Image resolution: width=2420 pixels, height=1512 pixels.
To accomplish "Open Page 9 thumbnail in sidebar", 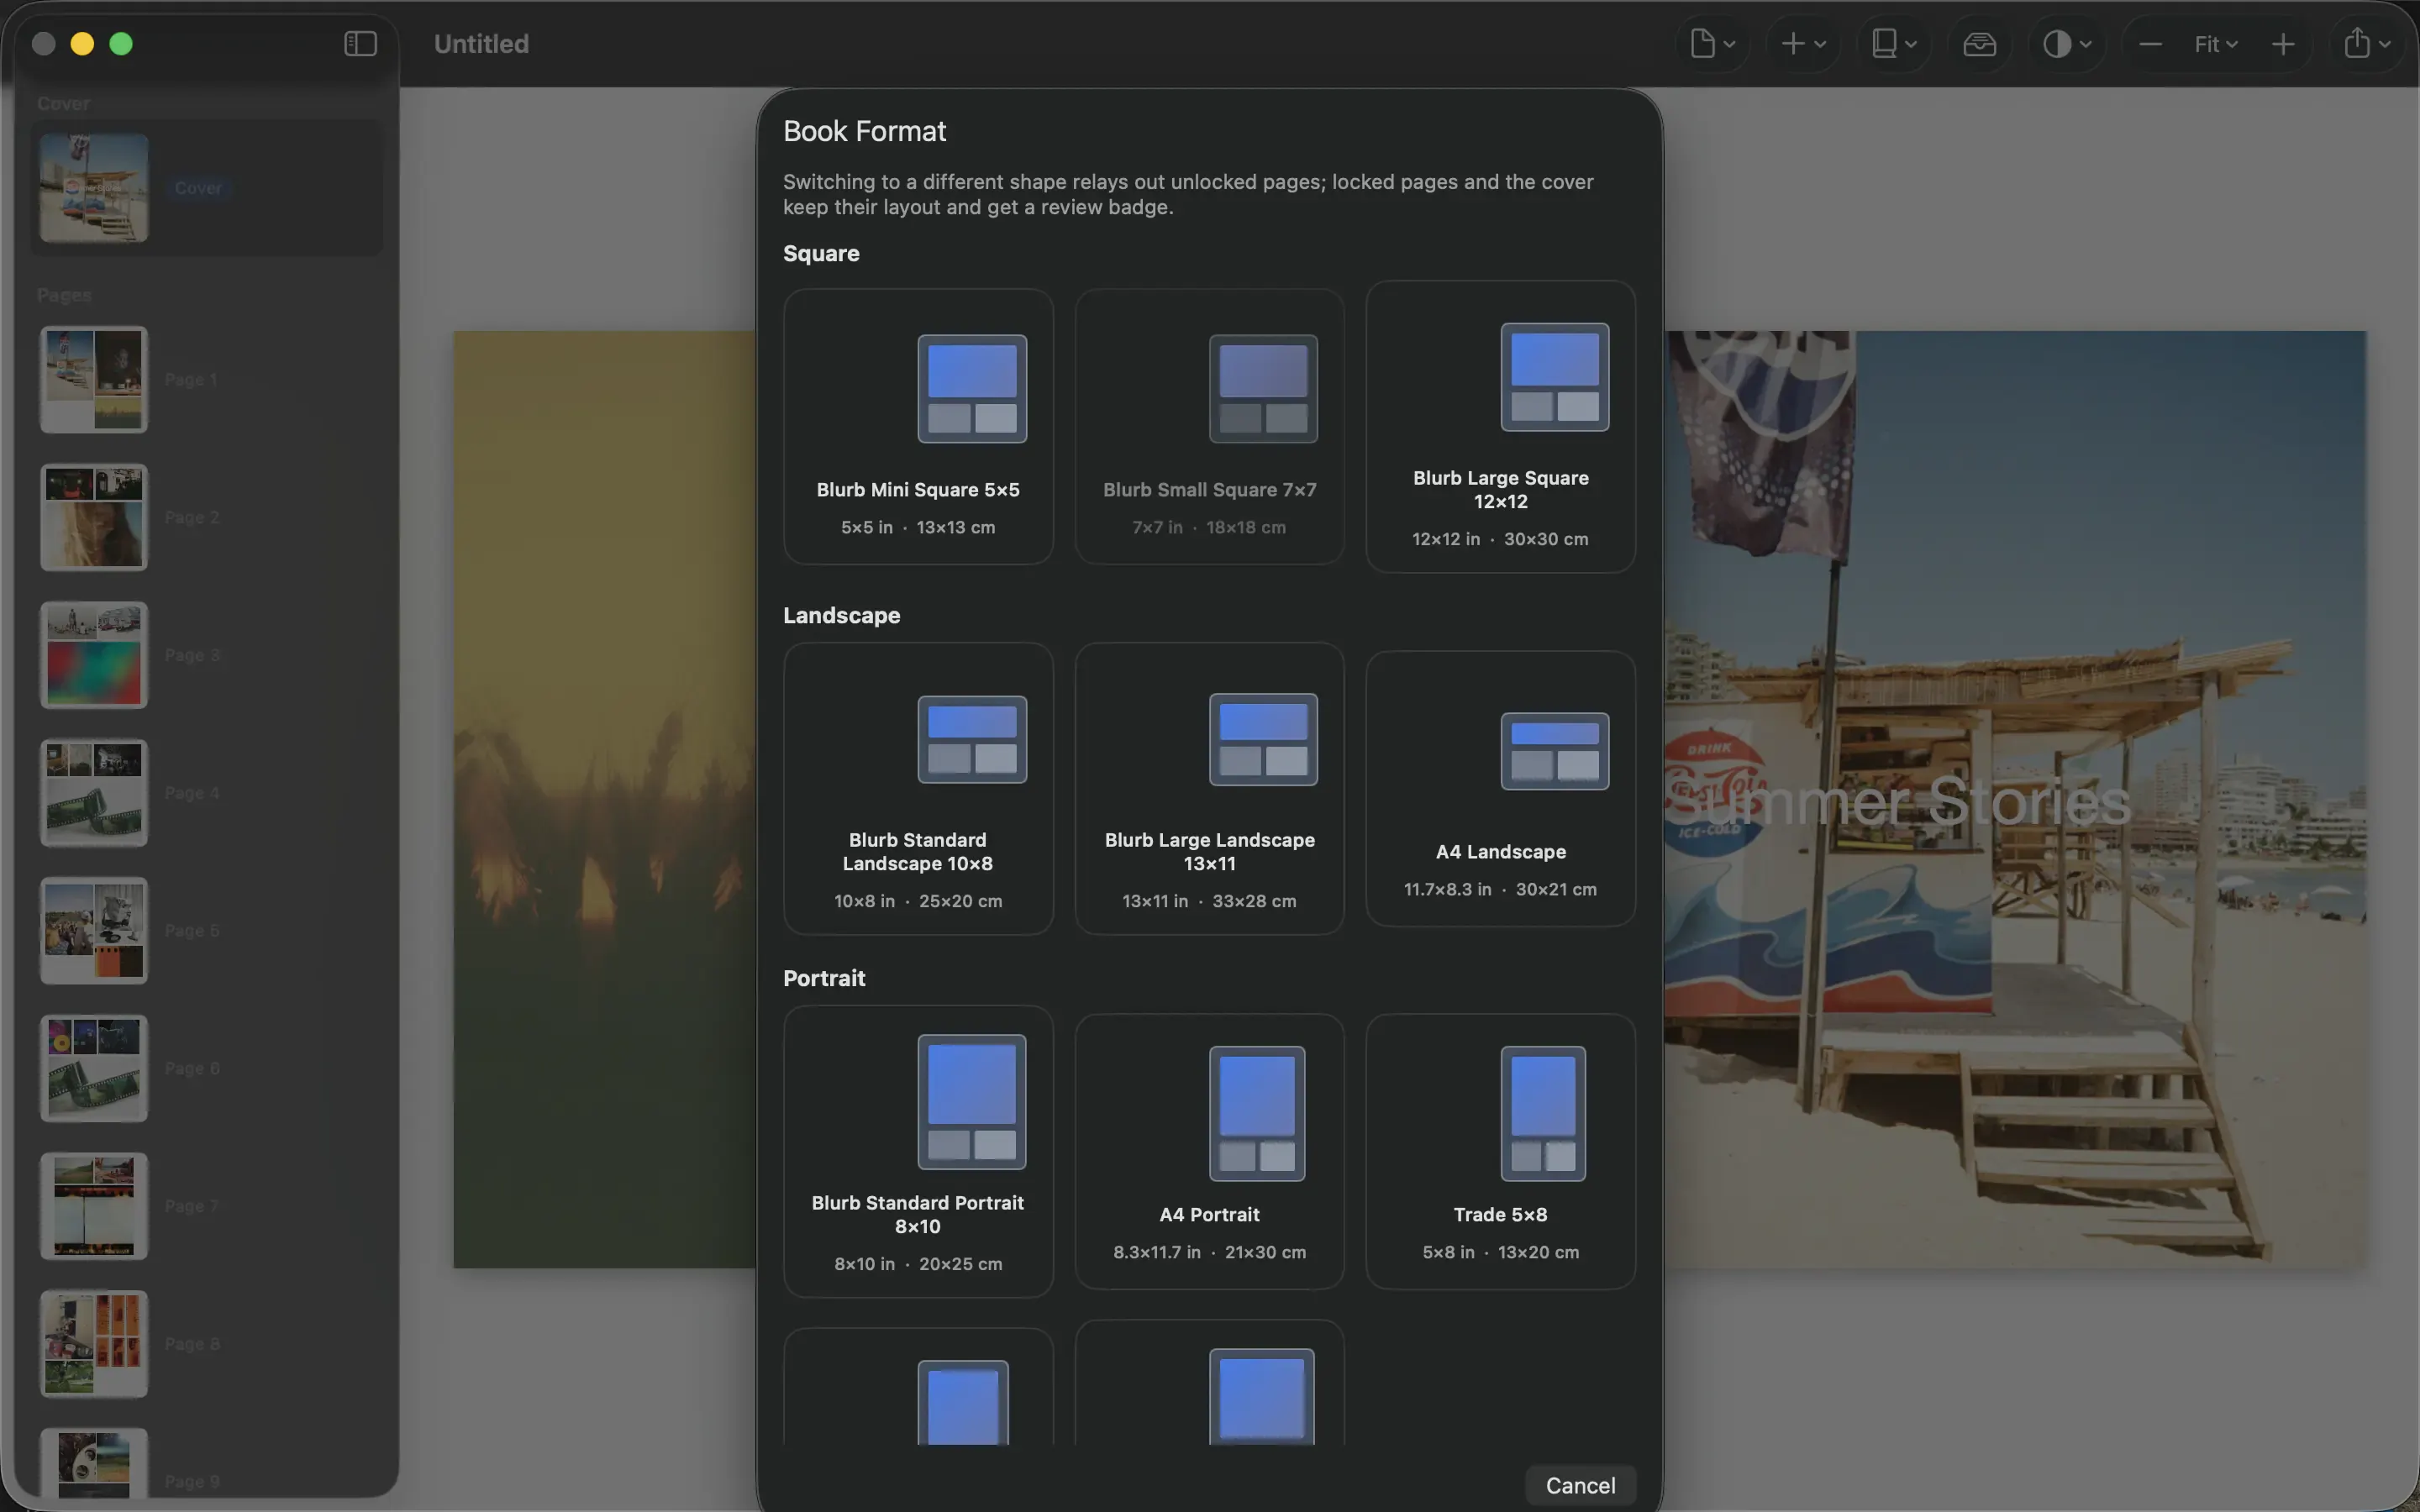I will (x=94, y=1464).
